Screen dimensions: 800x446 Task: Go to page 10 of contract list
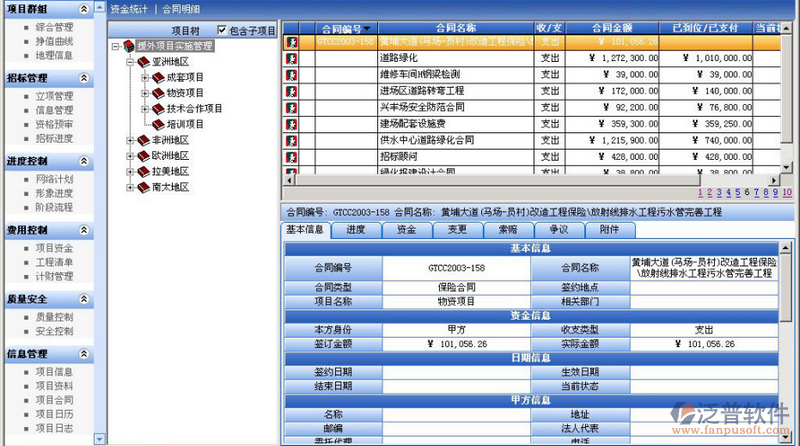[x=787, y=192]
